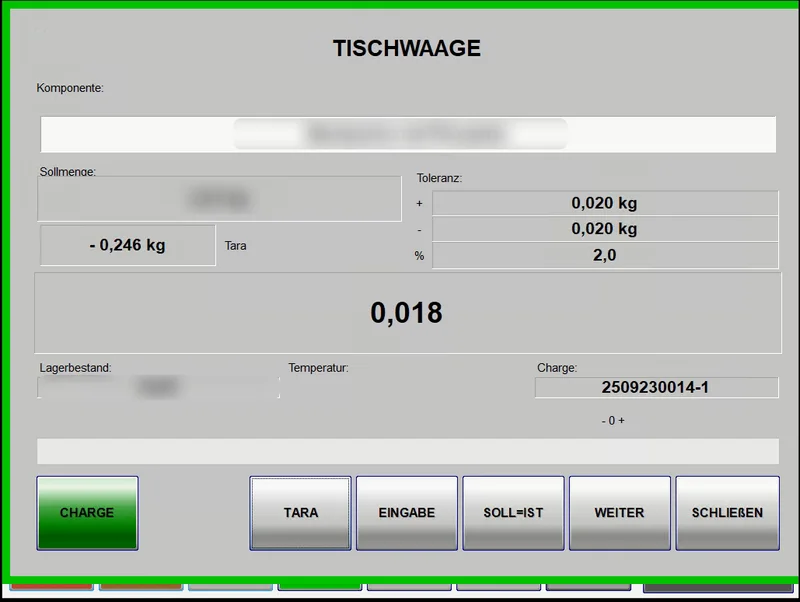Click the Temperatur: label
This screenshot has width=800, height=602.
coord(318,368)
